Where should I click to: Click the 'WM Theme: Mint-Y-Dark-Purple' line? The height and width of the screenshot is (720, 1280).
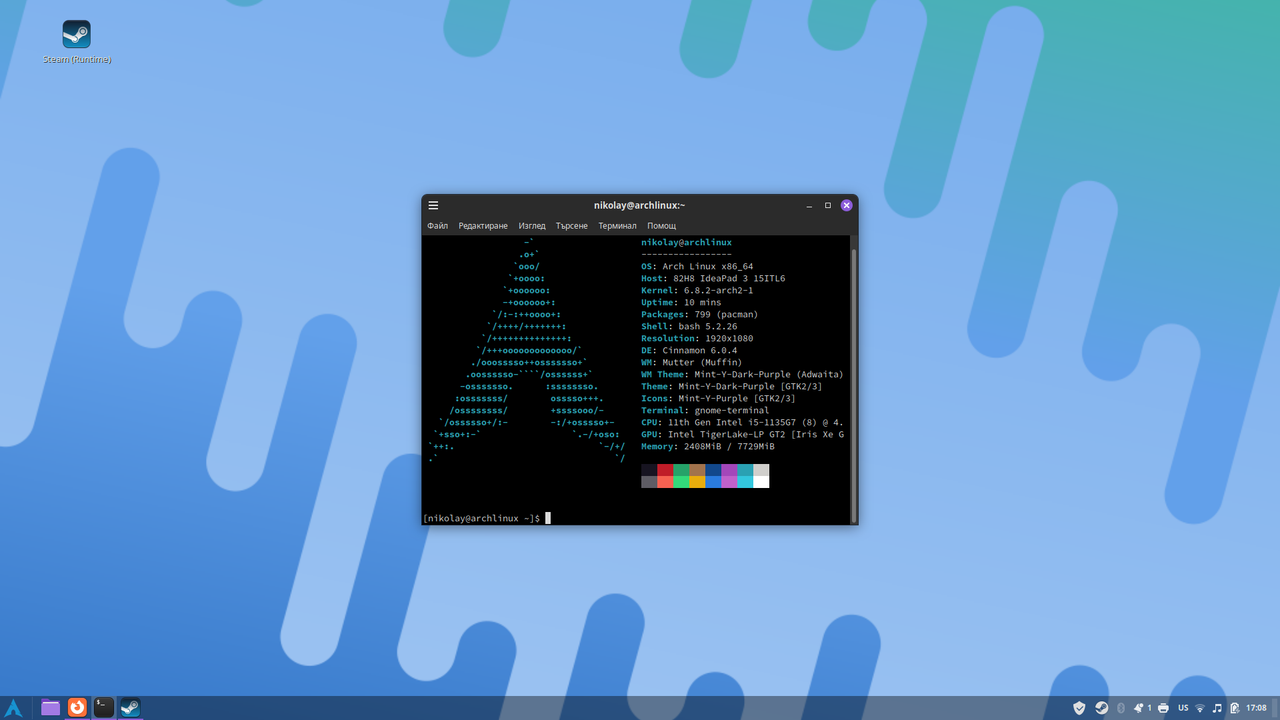pos(742,374)
